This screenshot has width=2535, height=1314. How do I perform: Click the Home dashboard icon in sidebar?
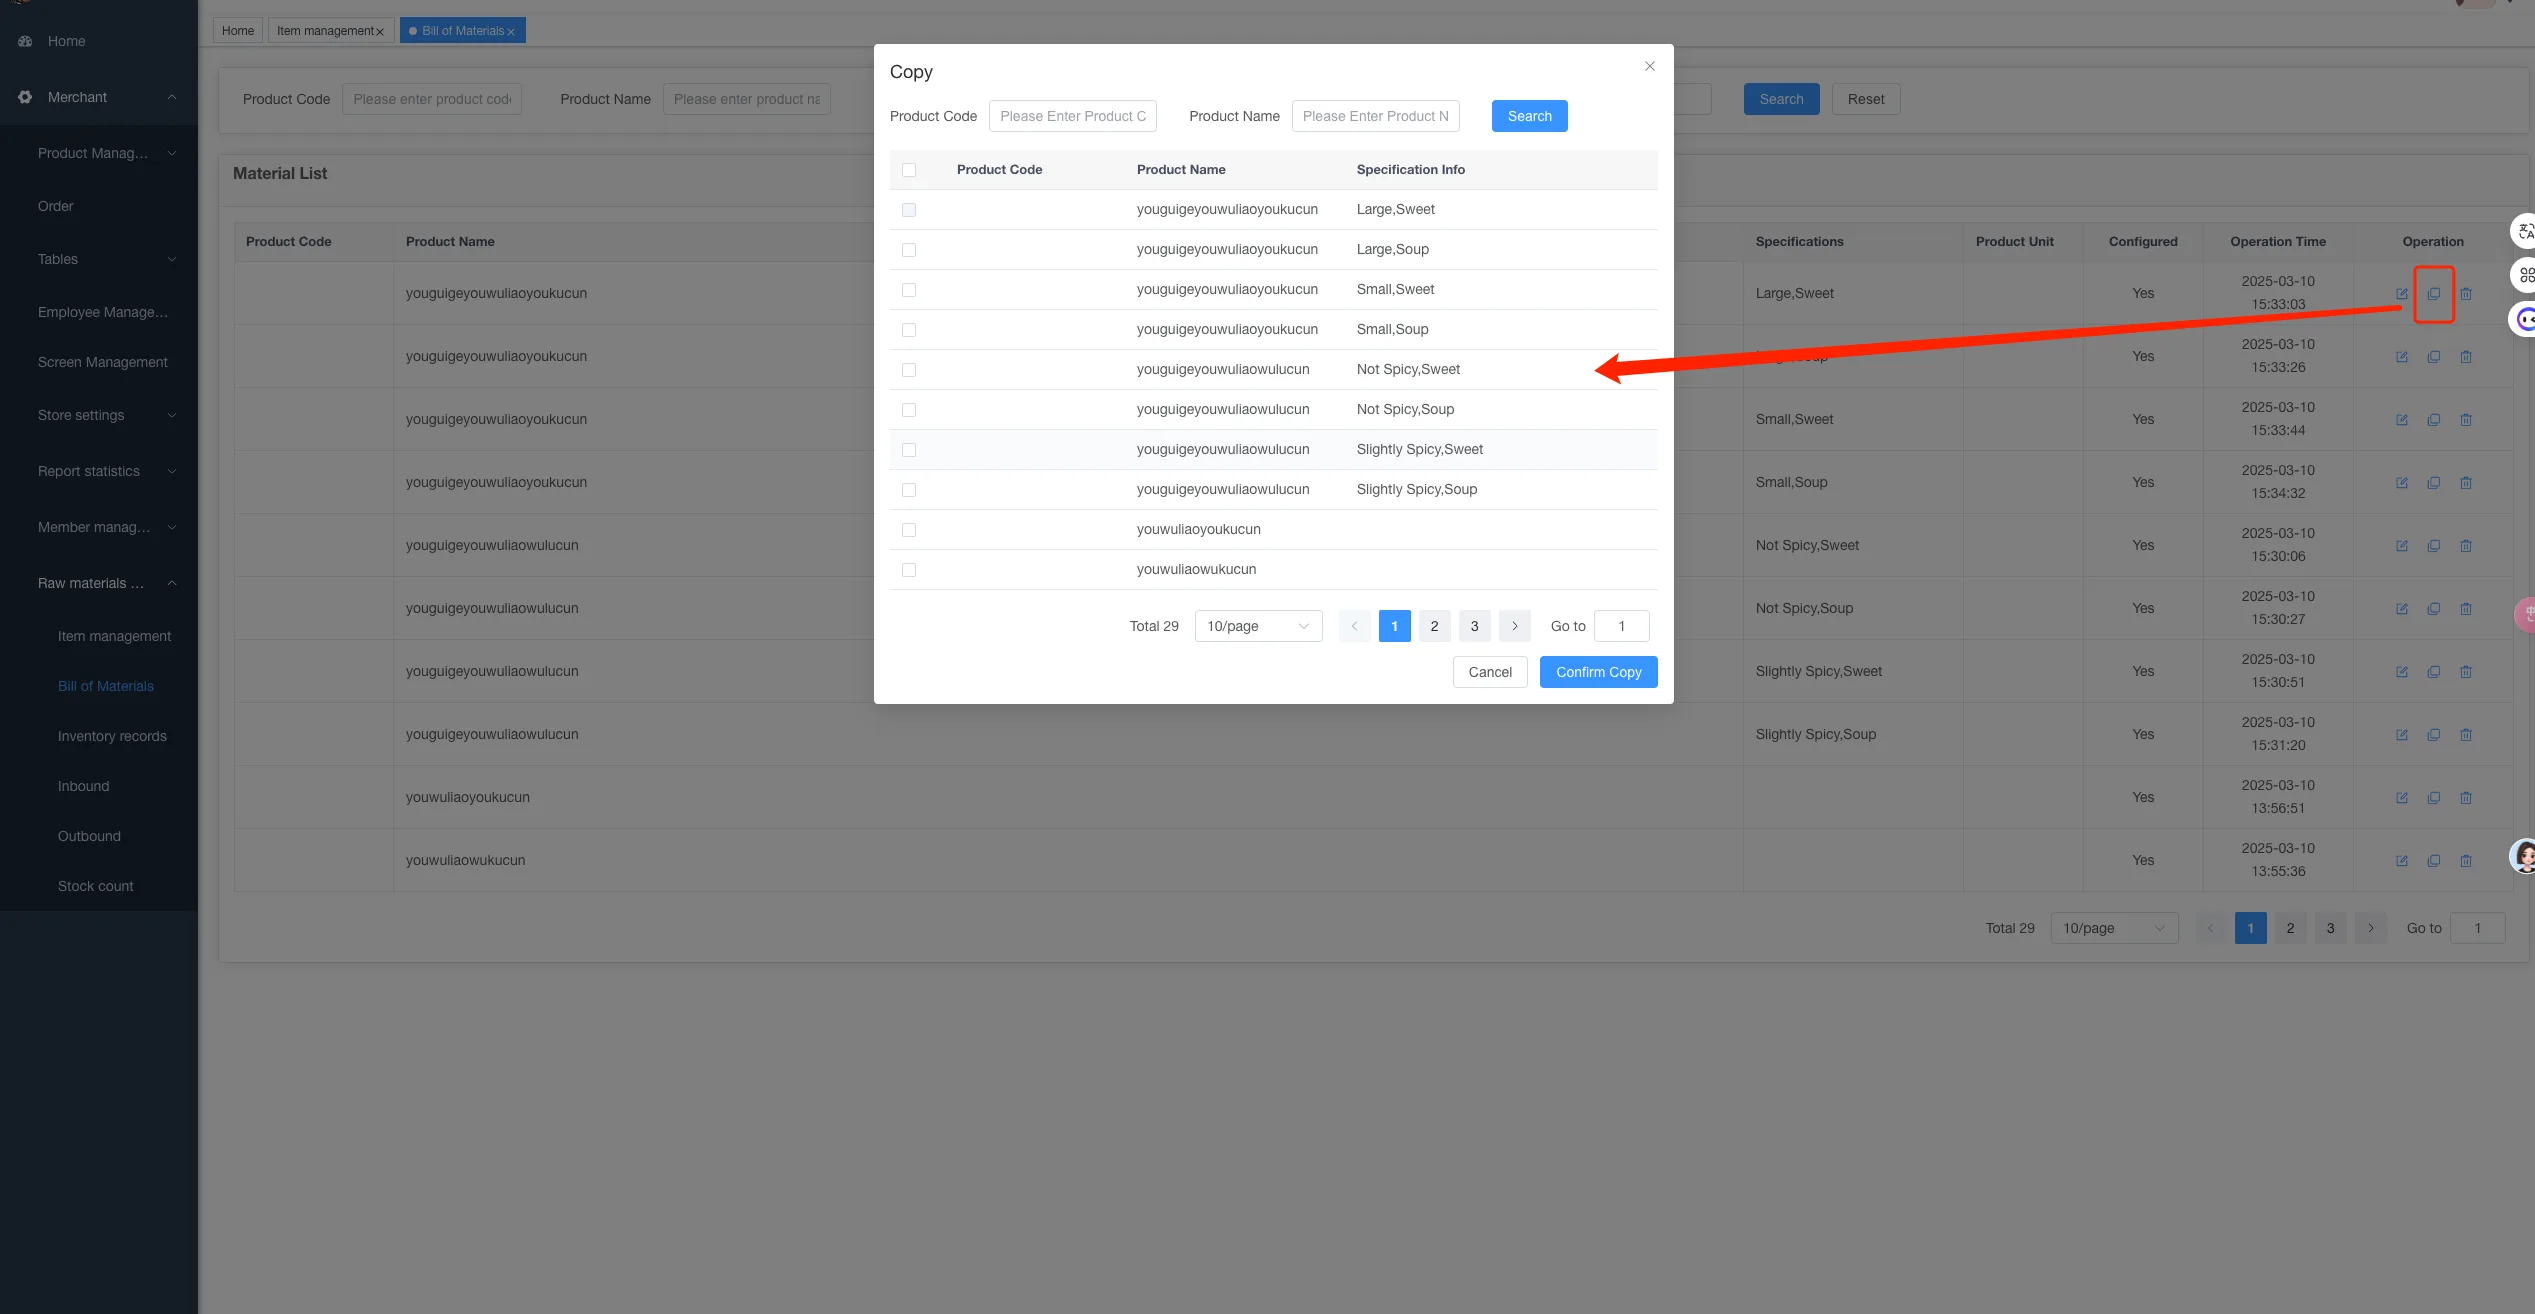coord(25,41)
